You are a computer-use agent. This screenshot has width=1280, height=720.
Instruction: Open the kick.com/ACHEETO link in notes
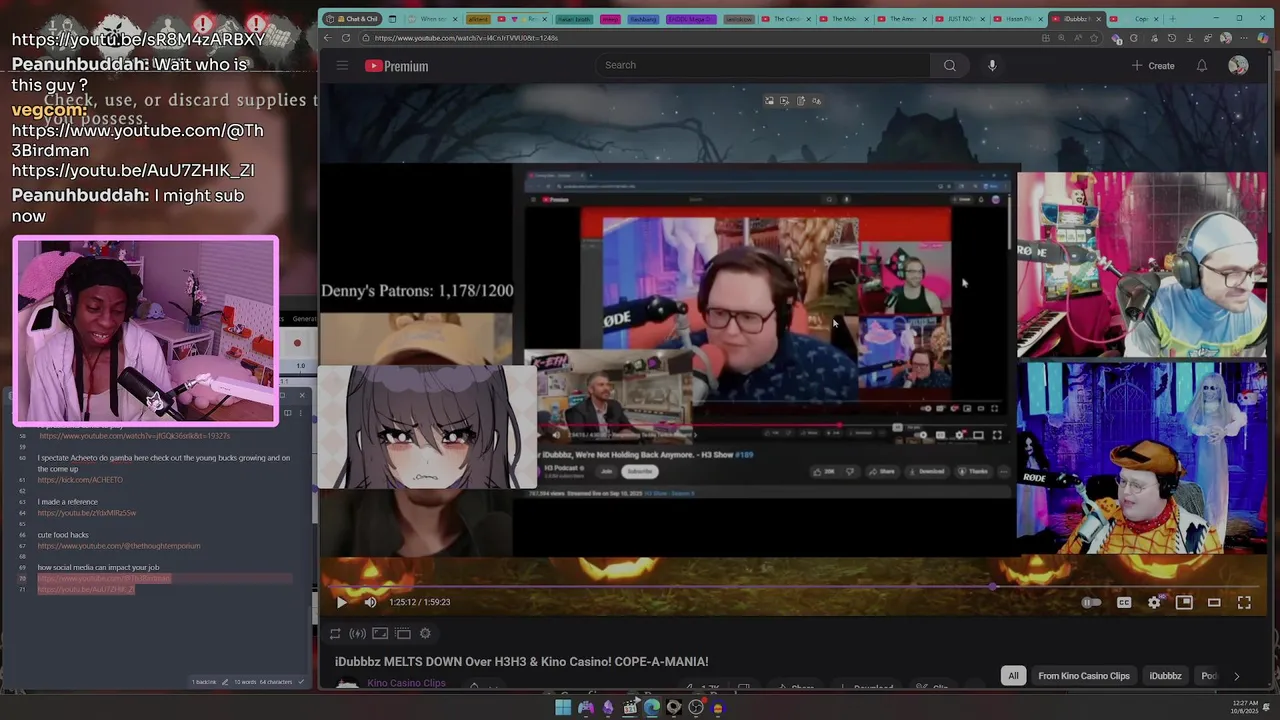pyautogui.click(x=80, y=480)
